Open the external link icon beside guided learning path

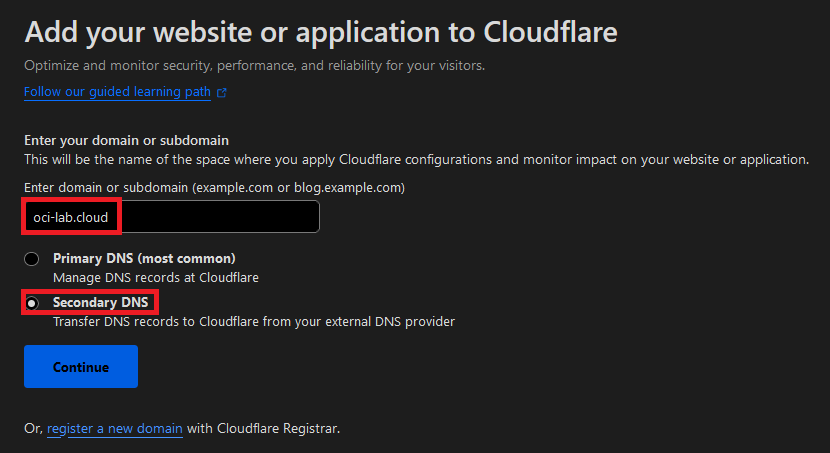(x=222, y=93)
